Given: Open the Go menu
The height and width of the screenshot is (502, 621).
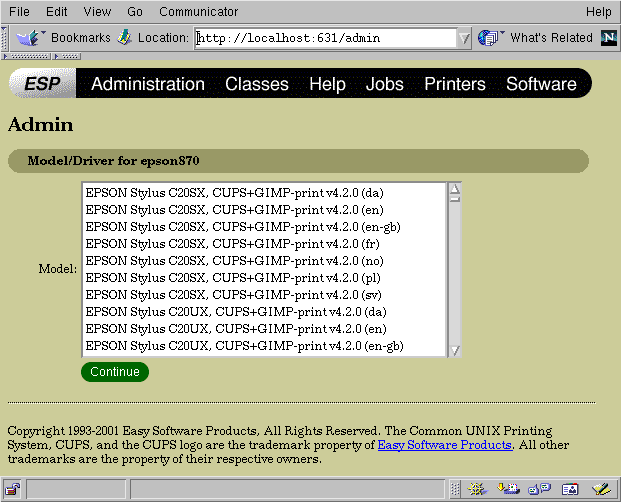Looking at the screenshot, I should tap(135, 12).
